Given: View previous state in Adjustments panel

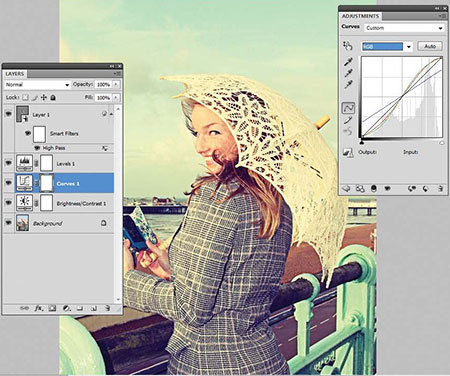Looking at the screenshot, I should point(412,189).
